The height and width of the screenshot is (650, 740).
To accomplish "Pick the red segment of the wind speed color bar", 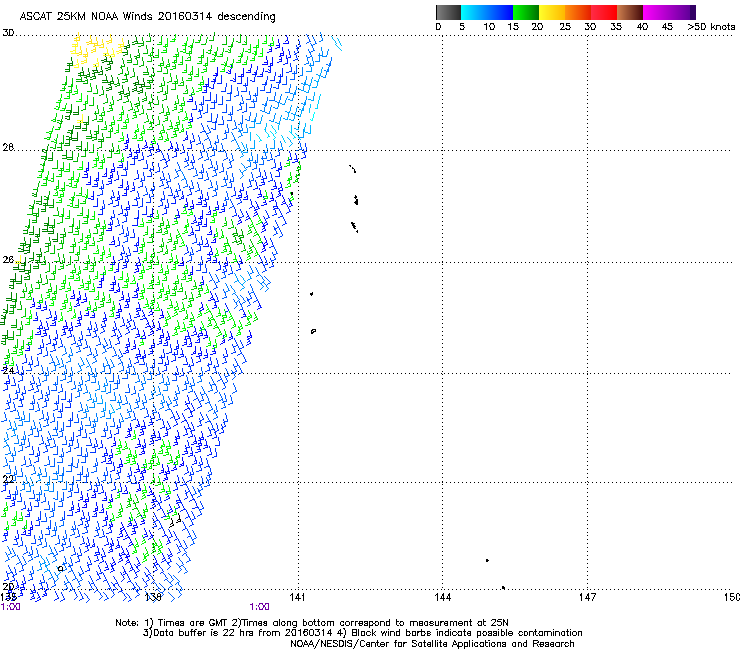I will pyautogui.click(x=604, y=12).
